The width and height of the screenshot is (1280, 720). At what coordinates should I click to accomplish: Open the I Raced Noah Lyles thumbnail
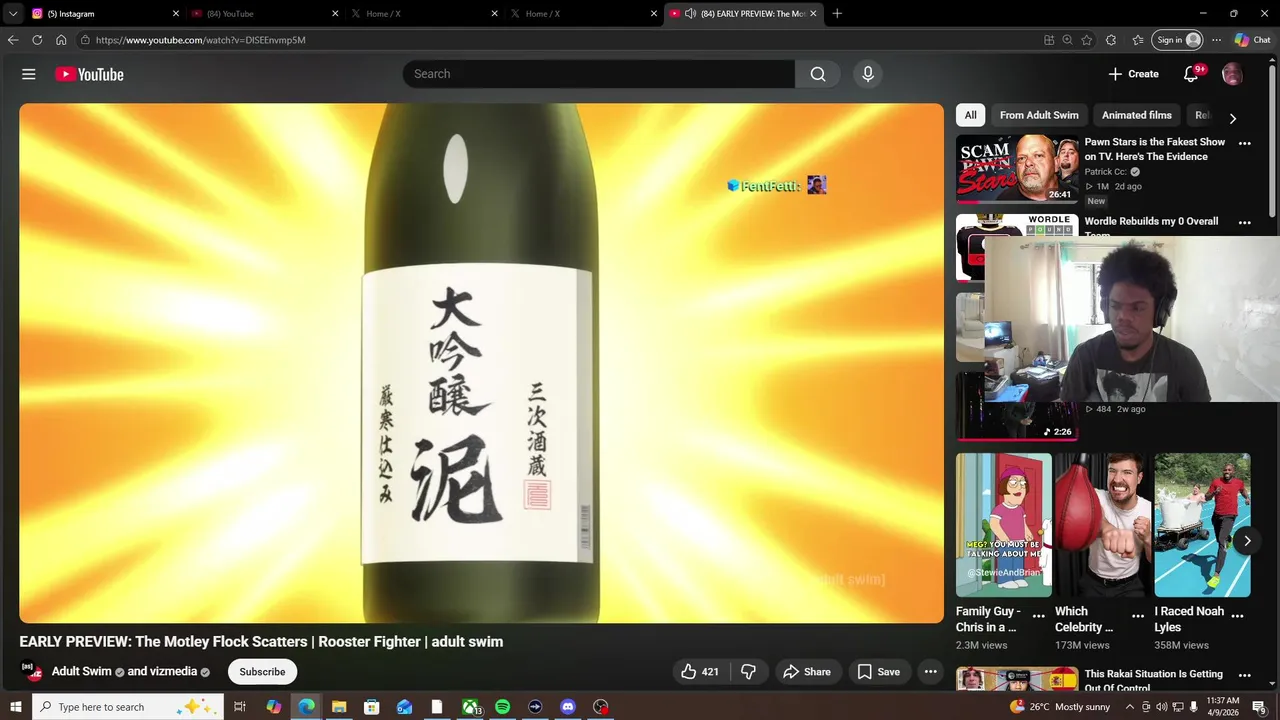pos(1202,525)
